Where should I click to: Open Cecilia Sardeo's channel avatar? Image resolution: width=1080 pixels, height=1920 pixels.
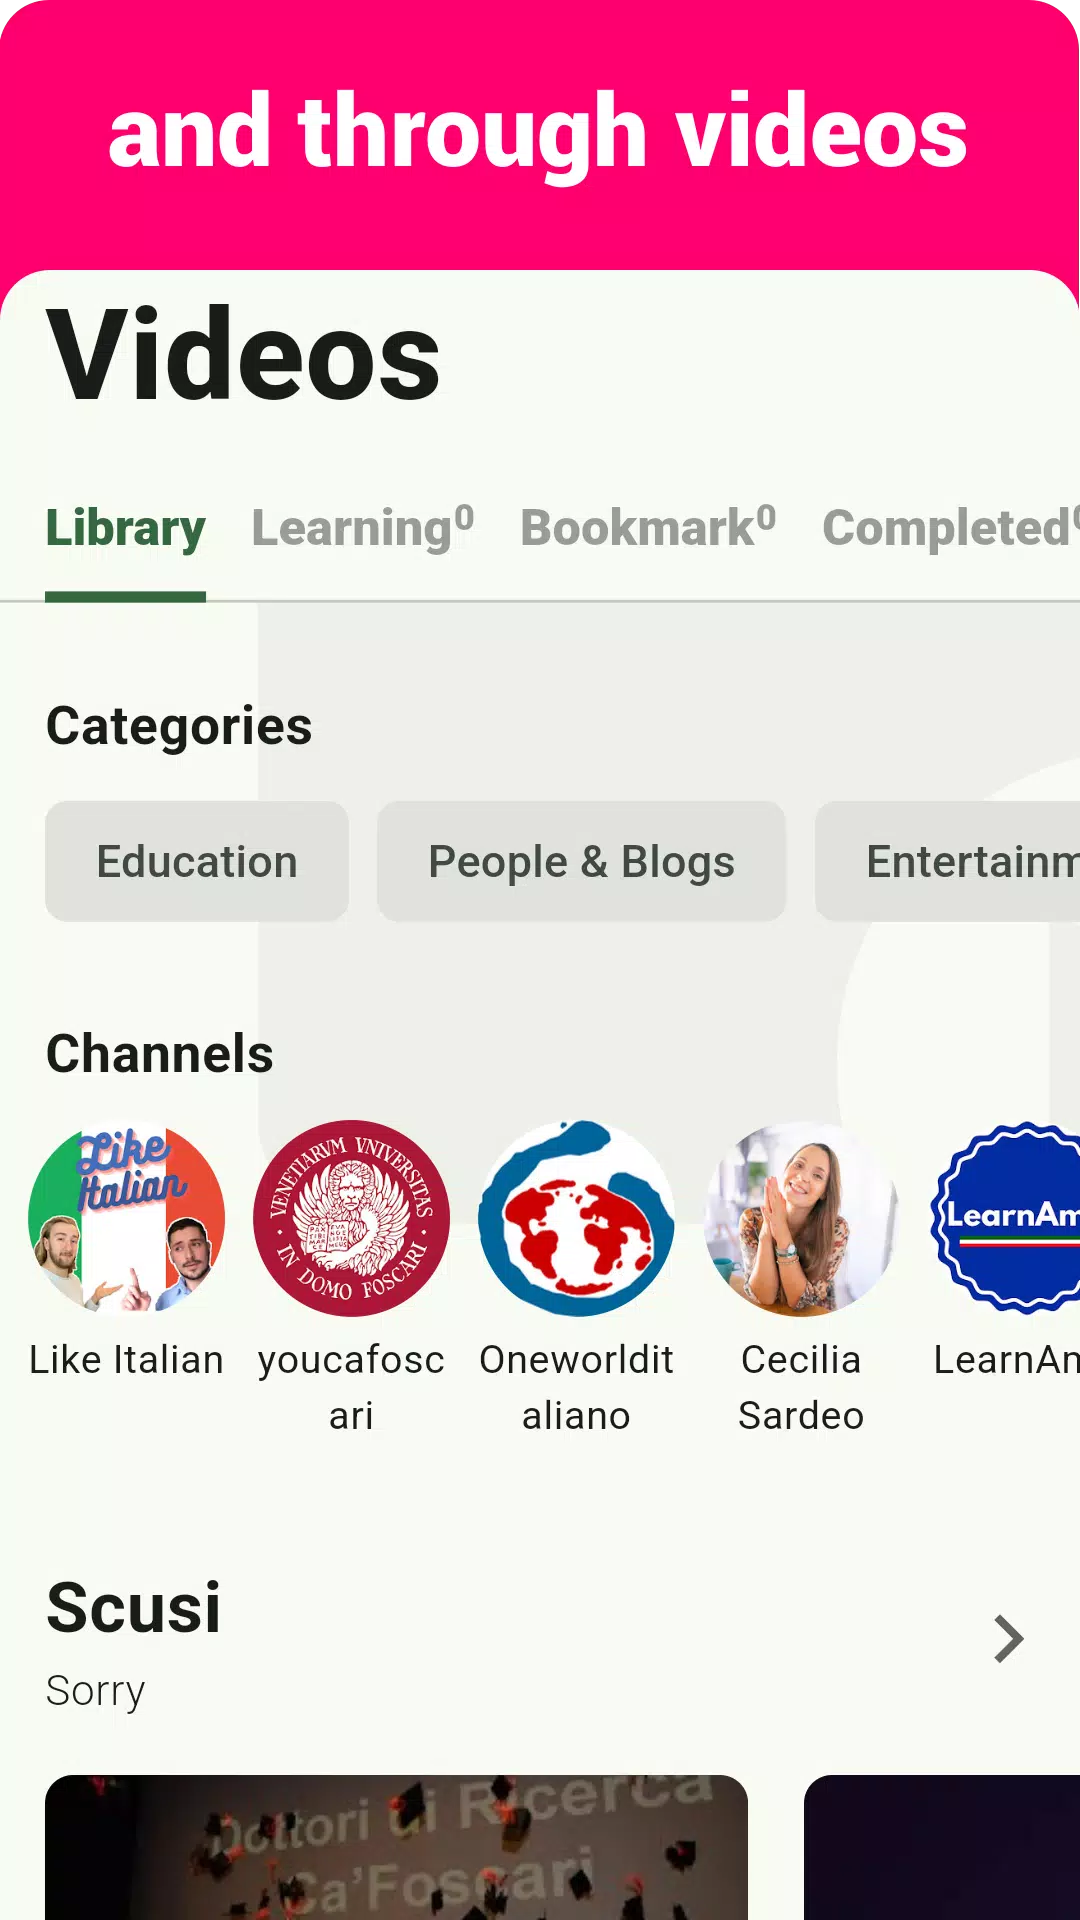click(x=801, y=1218)
